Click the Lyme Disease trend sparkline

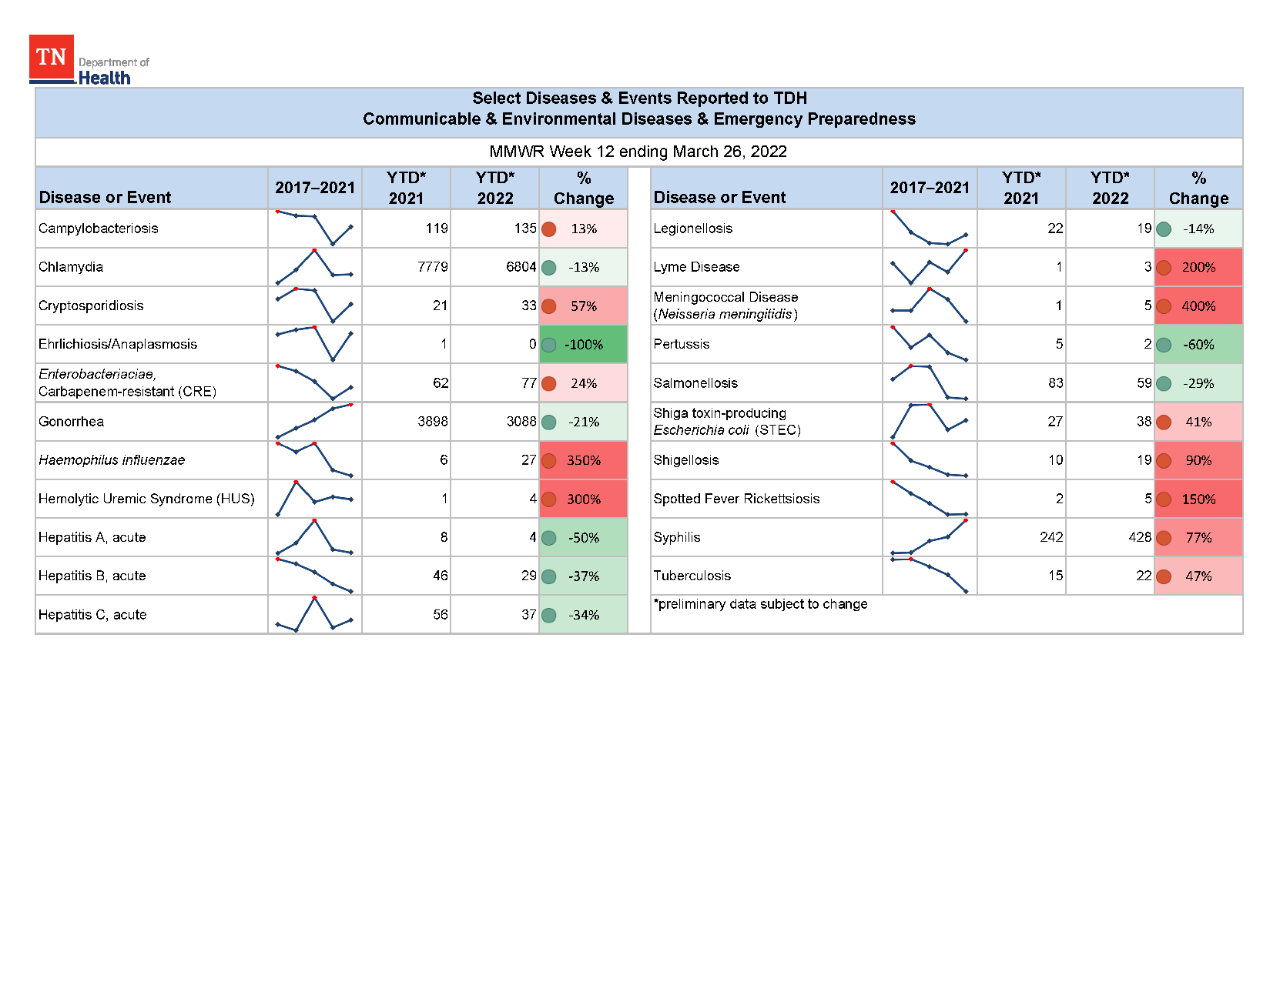pyautogui.click(x=929, y=267)
